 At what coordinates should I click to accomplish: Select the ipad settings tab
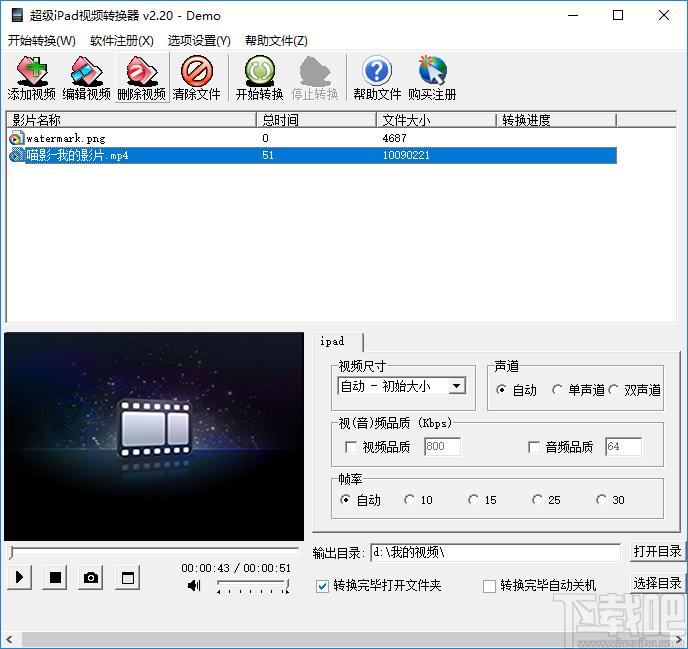click(x=337, y=341)
